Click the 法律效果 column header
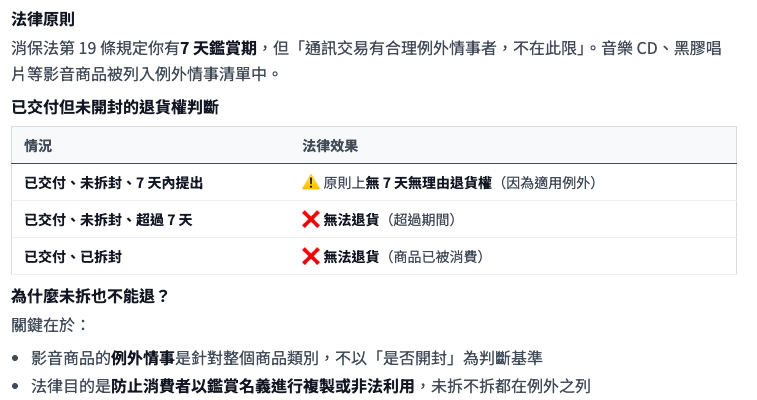 pos(330,146)
